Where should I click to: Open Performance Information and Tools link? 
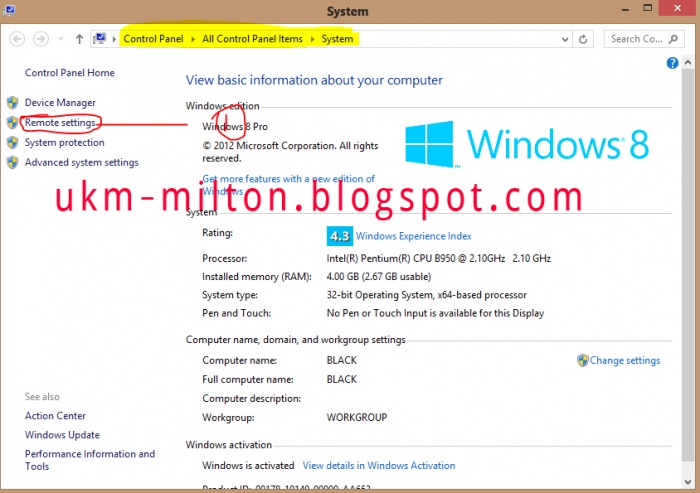90,460
